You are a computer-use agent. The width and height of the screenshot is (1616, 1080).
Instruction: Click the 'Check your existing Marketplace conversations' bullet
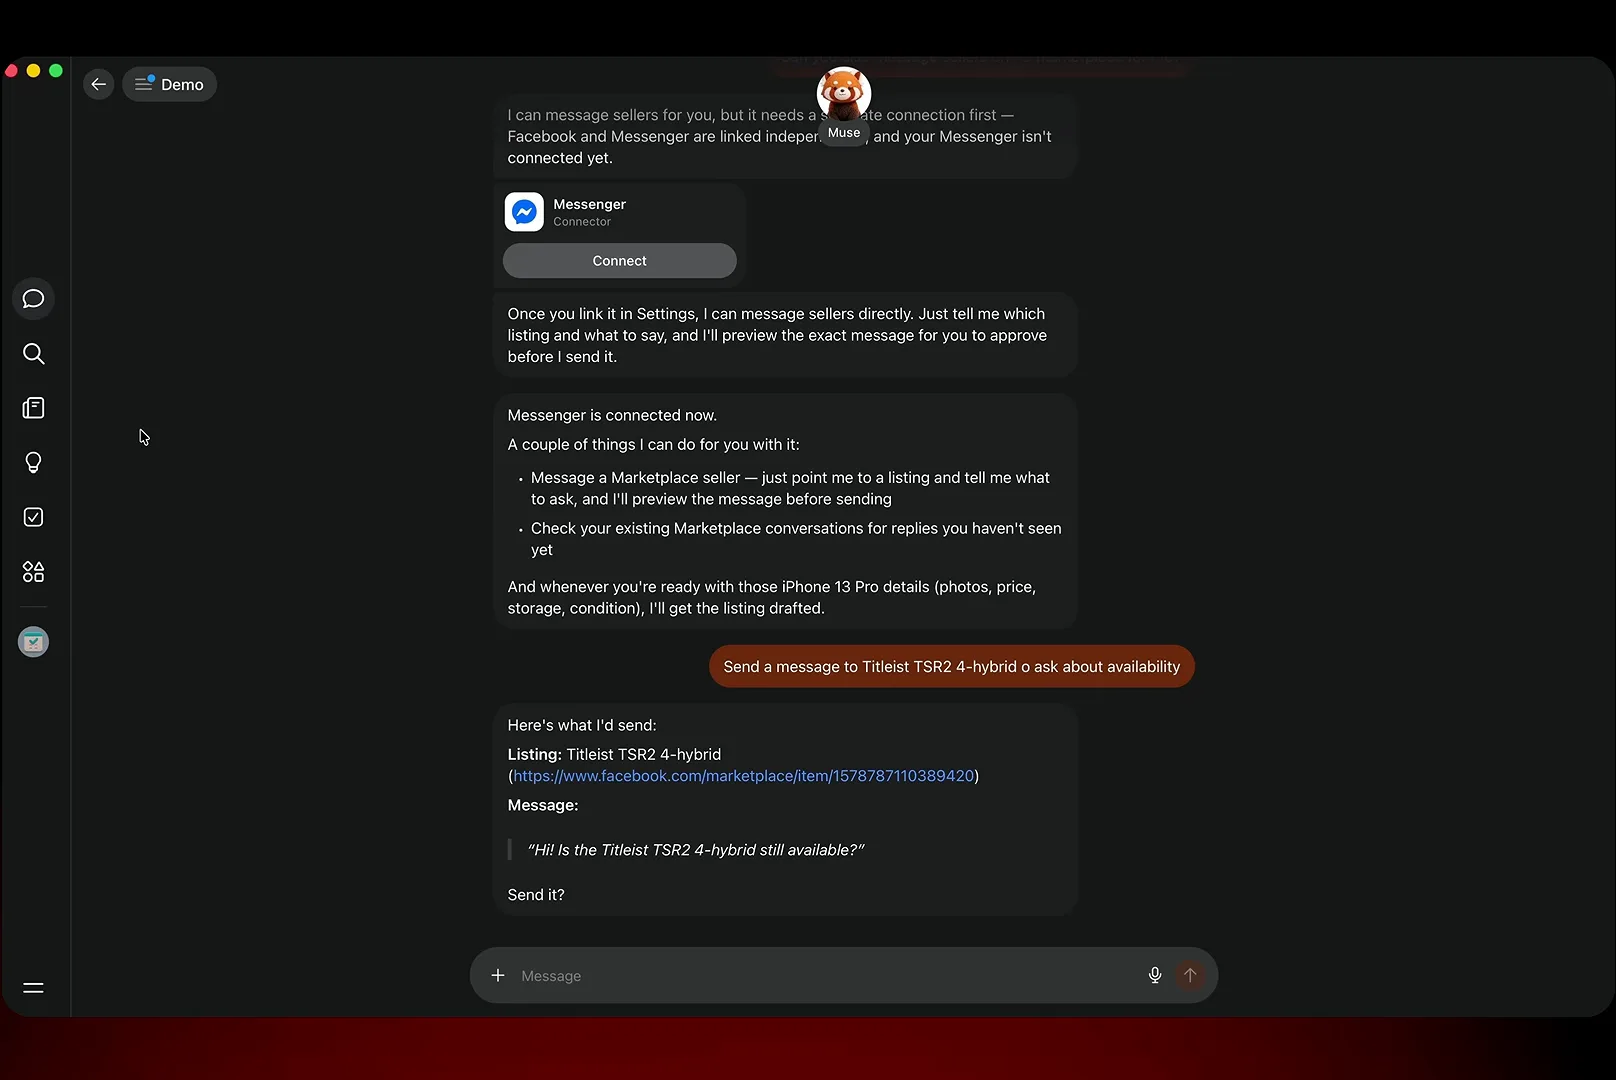tap(796, 539)
